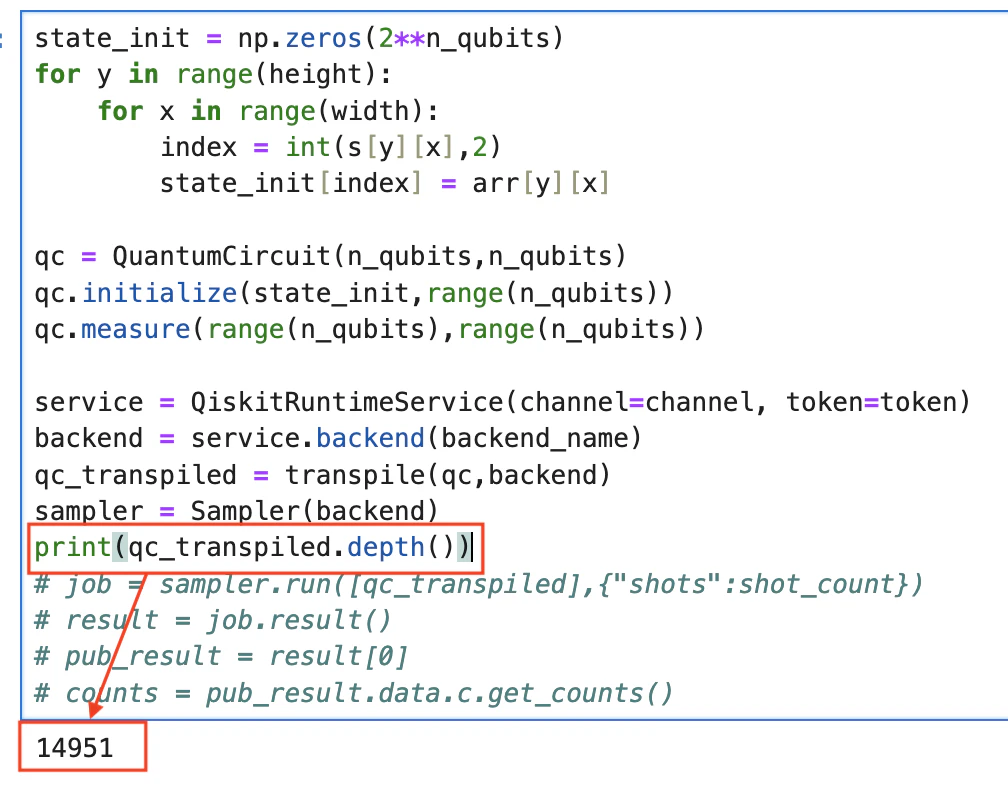Click the commented '# pub_result = result[0]' line
The height and width of the screenshot is (786, 1008).
[220, 657]
